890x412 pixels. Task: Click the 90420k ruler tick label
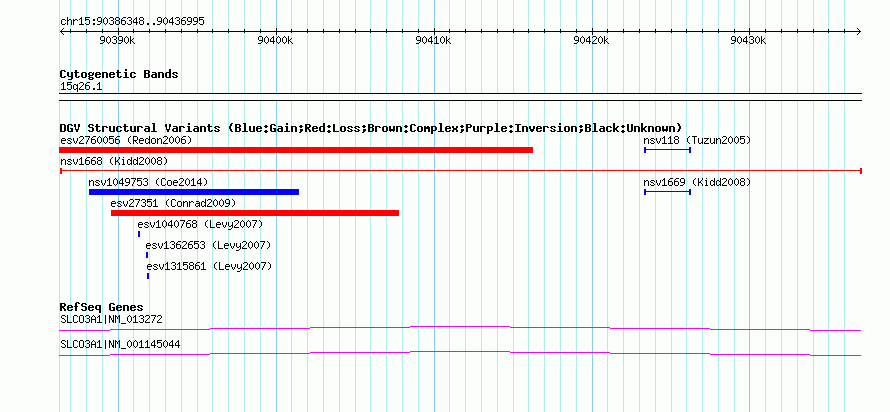click(x=591, y=40)
